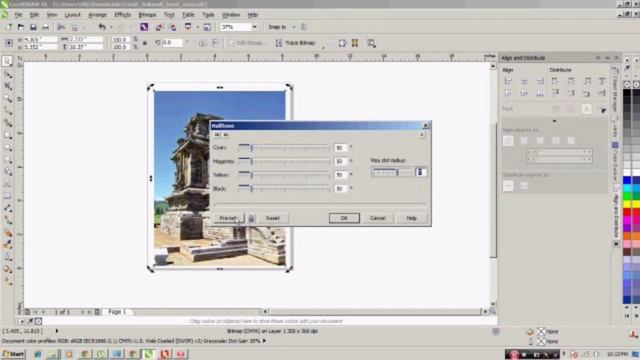640x360 pixels.
Task: Open the Edit menu
Action: [34, 15]
